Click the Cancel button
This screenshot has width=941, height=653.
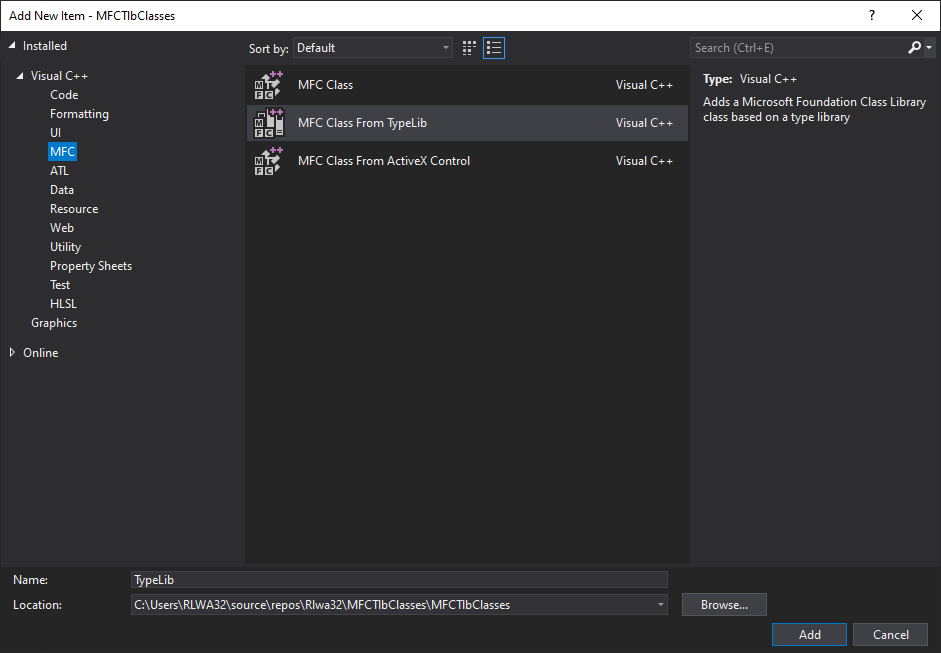click(x=891, y=634)
